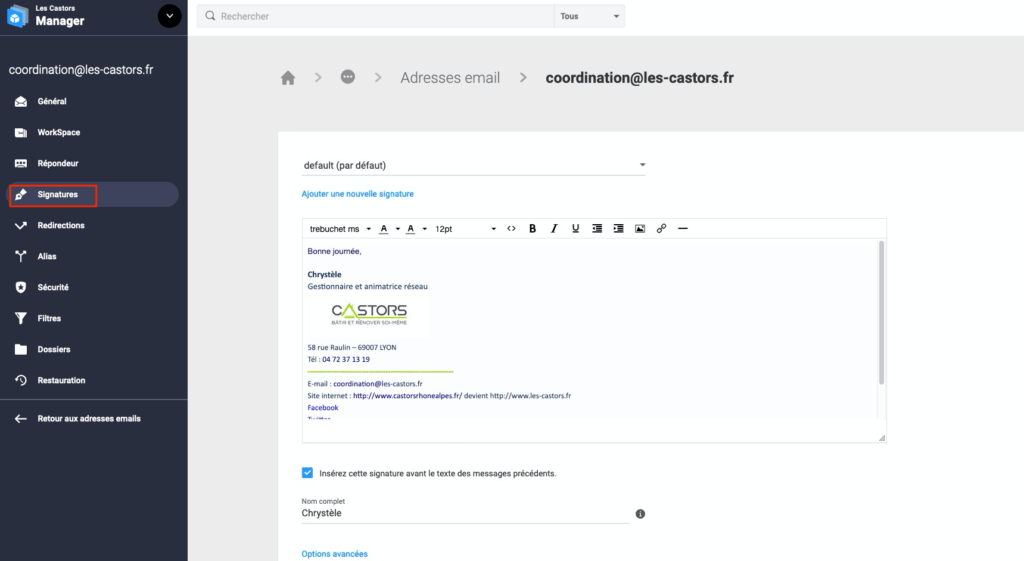Image resolution: width=1024 pixels, height=561 pixels.
Task: Click the Général envelope icon
Action: coord(21,101)
